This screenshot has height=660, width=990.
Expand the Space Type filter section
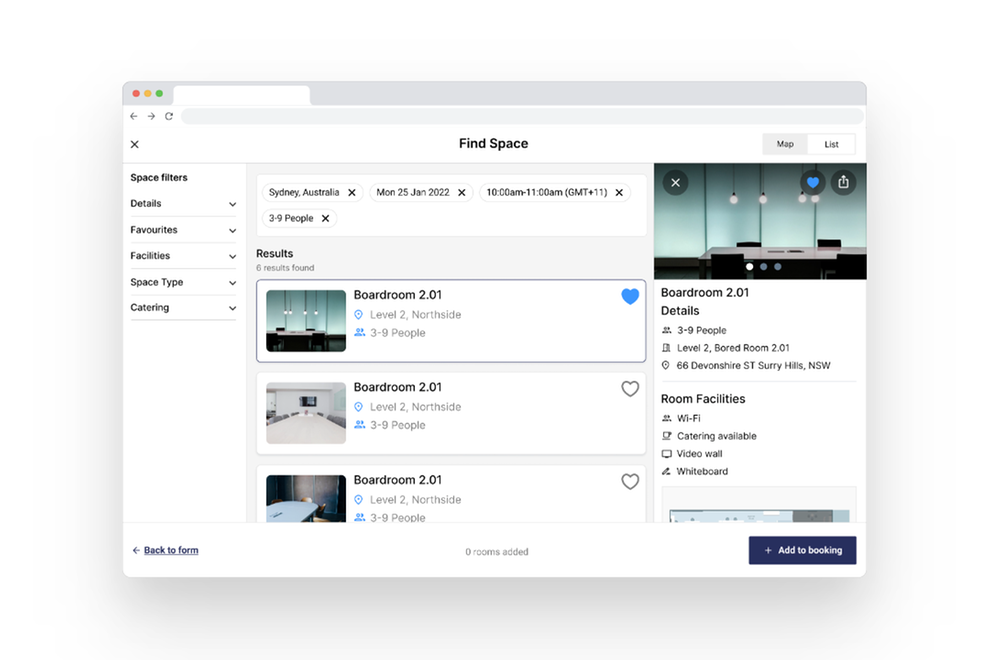[230, 282]
